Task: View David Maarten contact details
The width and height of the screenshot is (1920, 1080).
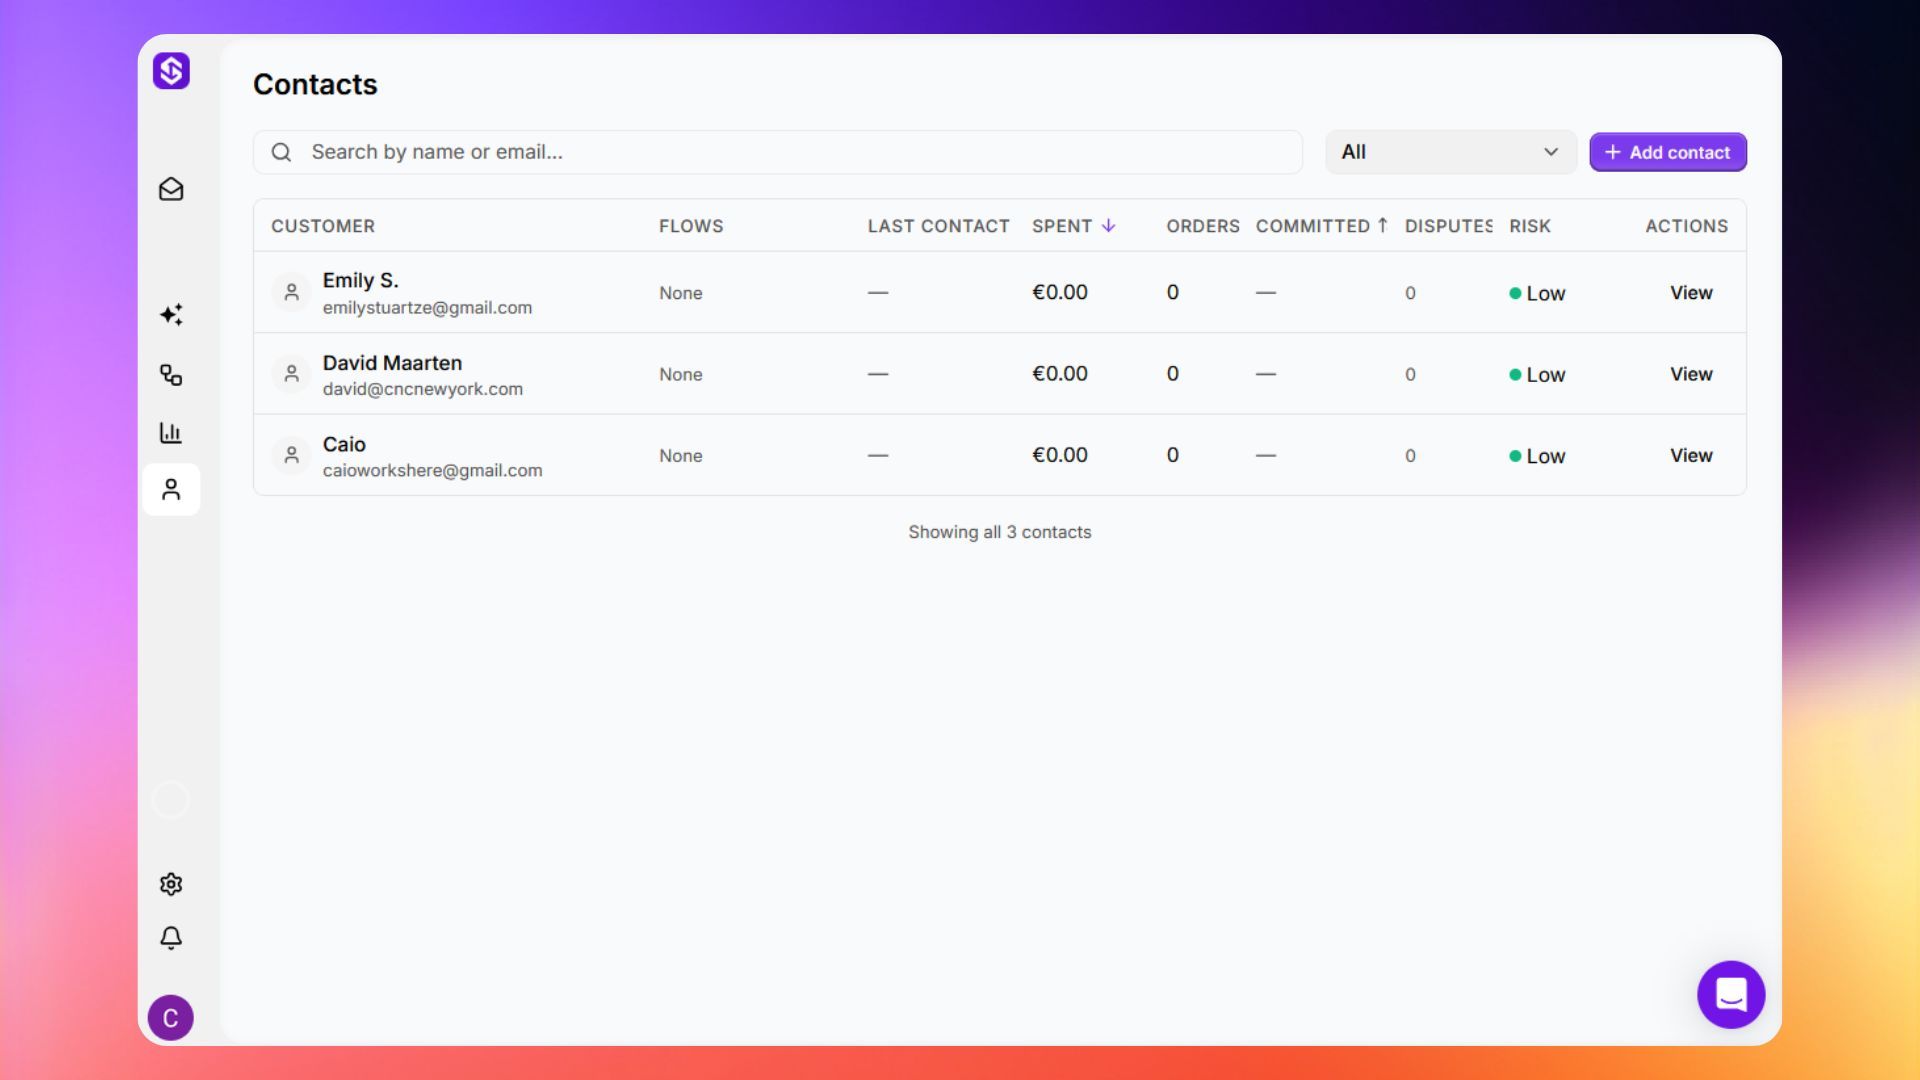Action: [x=1691, y=374]
